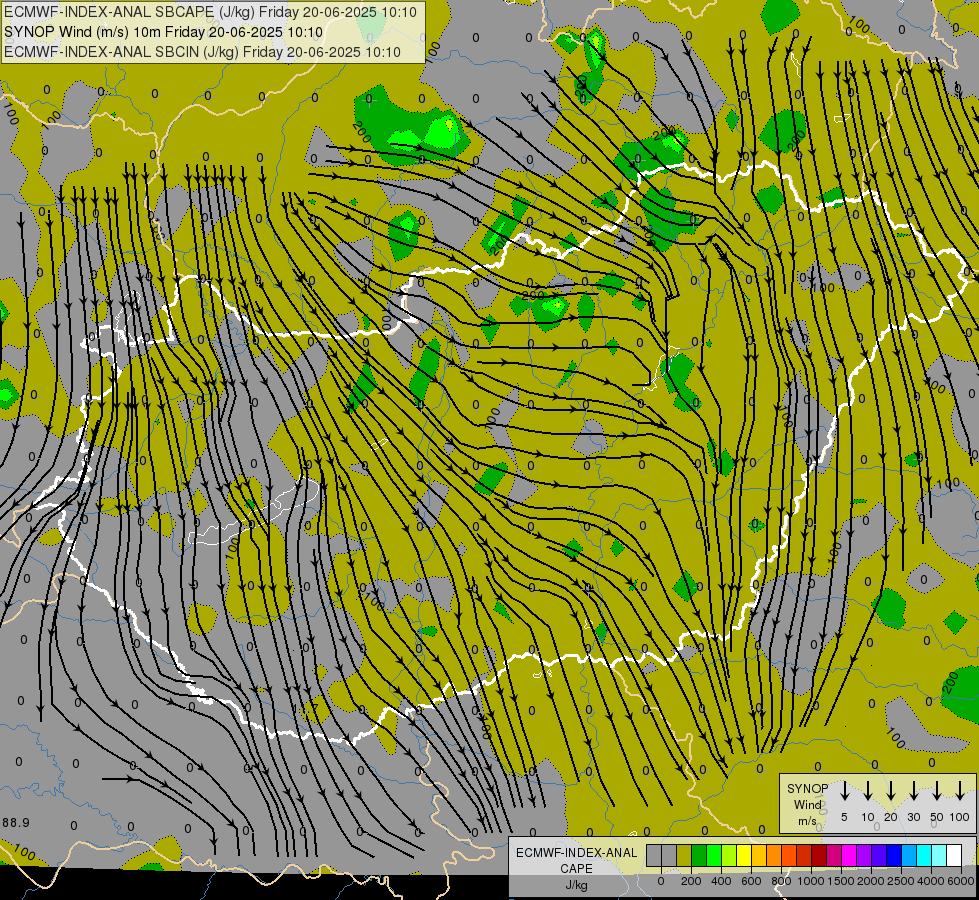Click 'ECMWF-INDEX-ANAL CAPE J/kg' legend label
The image size is (979, 900).
[576, 869]
